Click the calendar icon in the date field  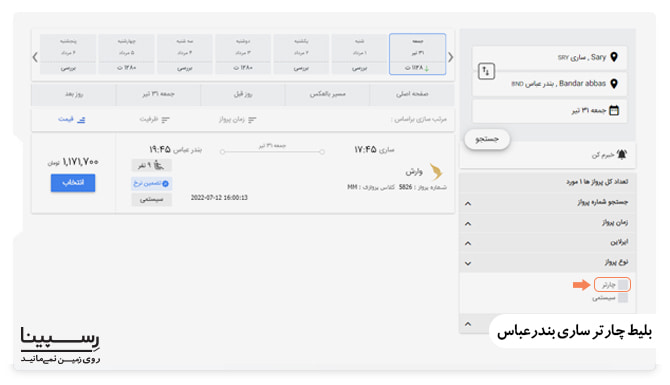pos(614,110)
